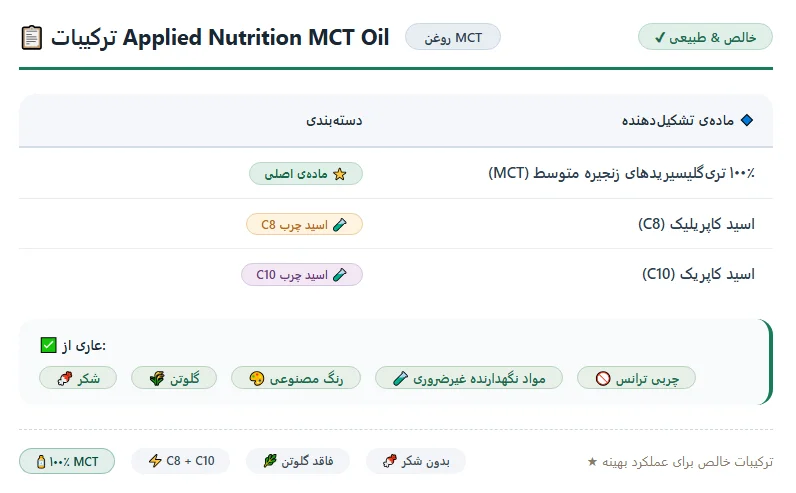Click the test tube icon in C10 badge
This screenshot has width=796, height=493.
tap(340, 275)
